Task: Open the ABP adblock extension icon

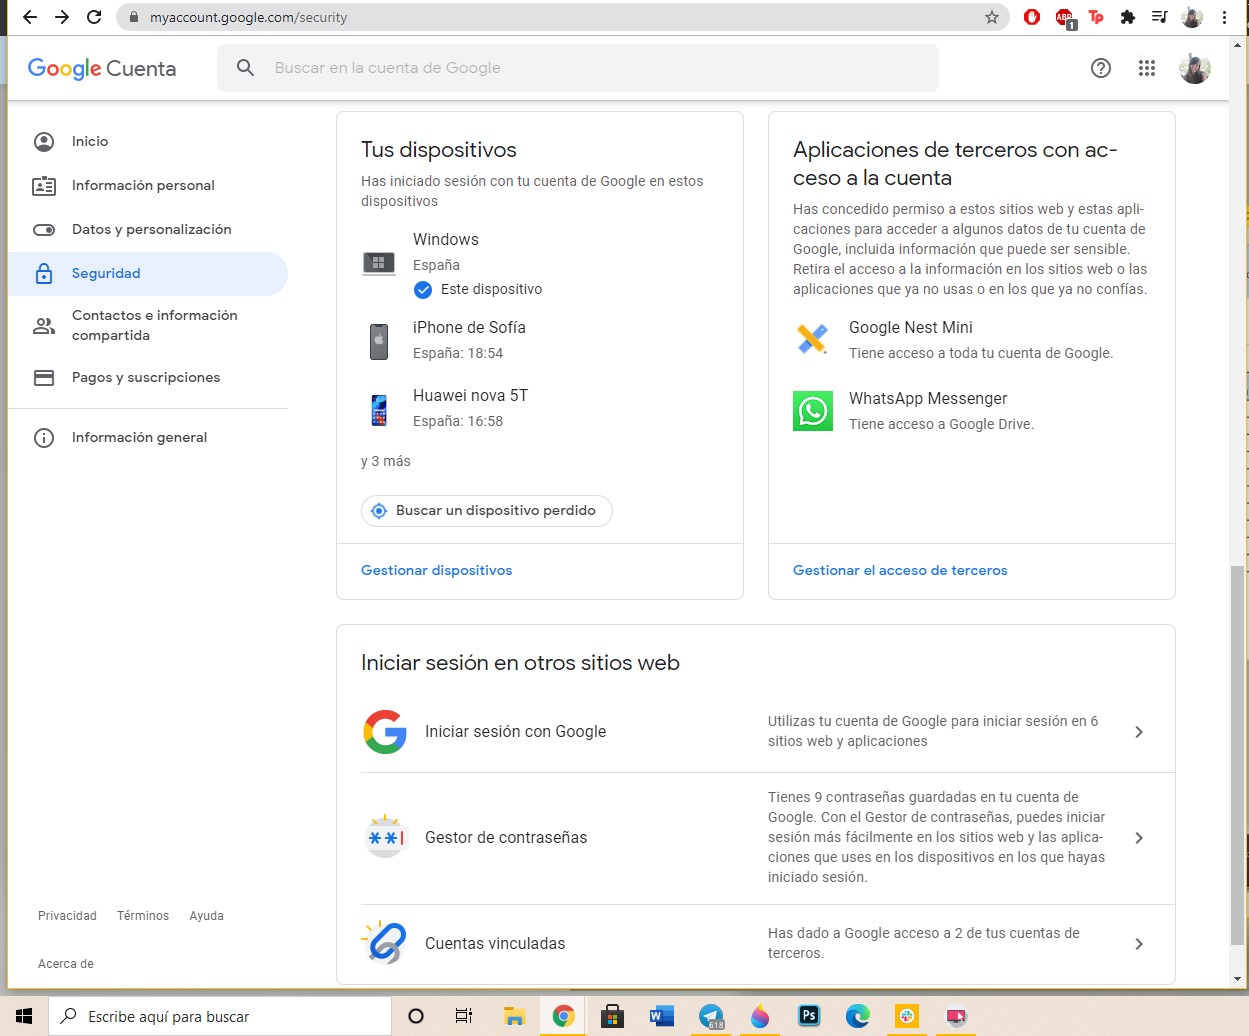Action: coord(1065,18)
